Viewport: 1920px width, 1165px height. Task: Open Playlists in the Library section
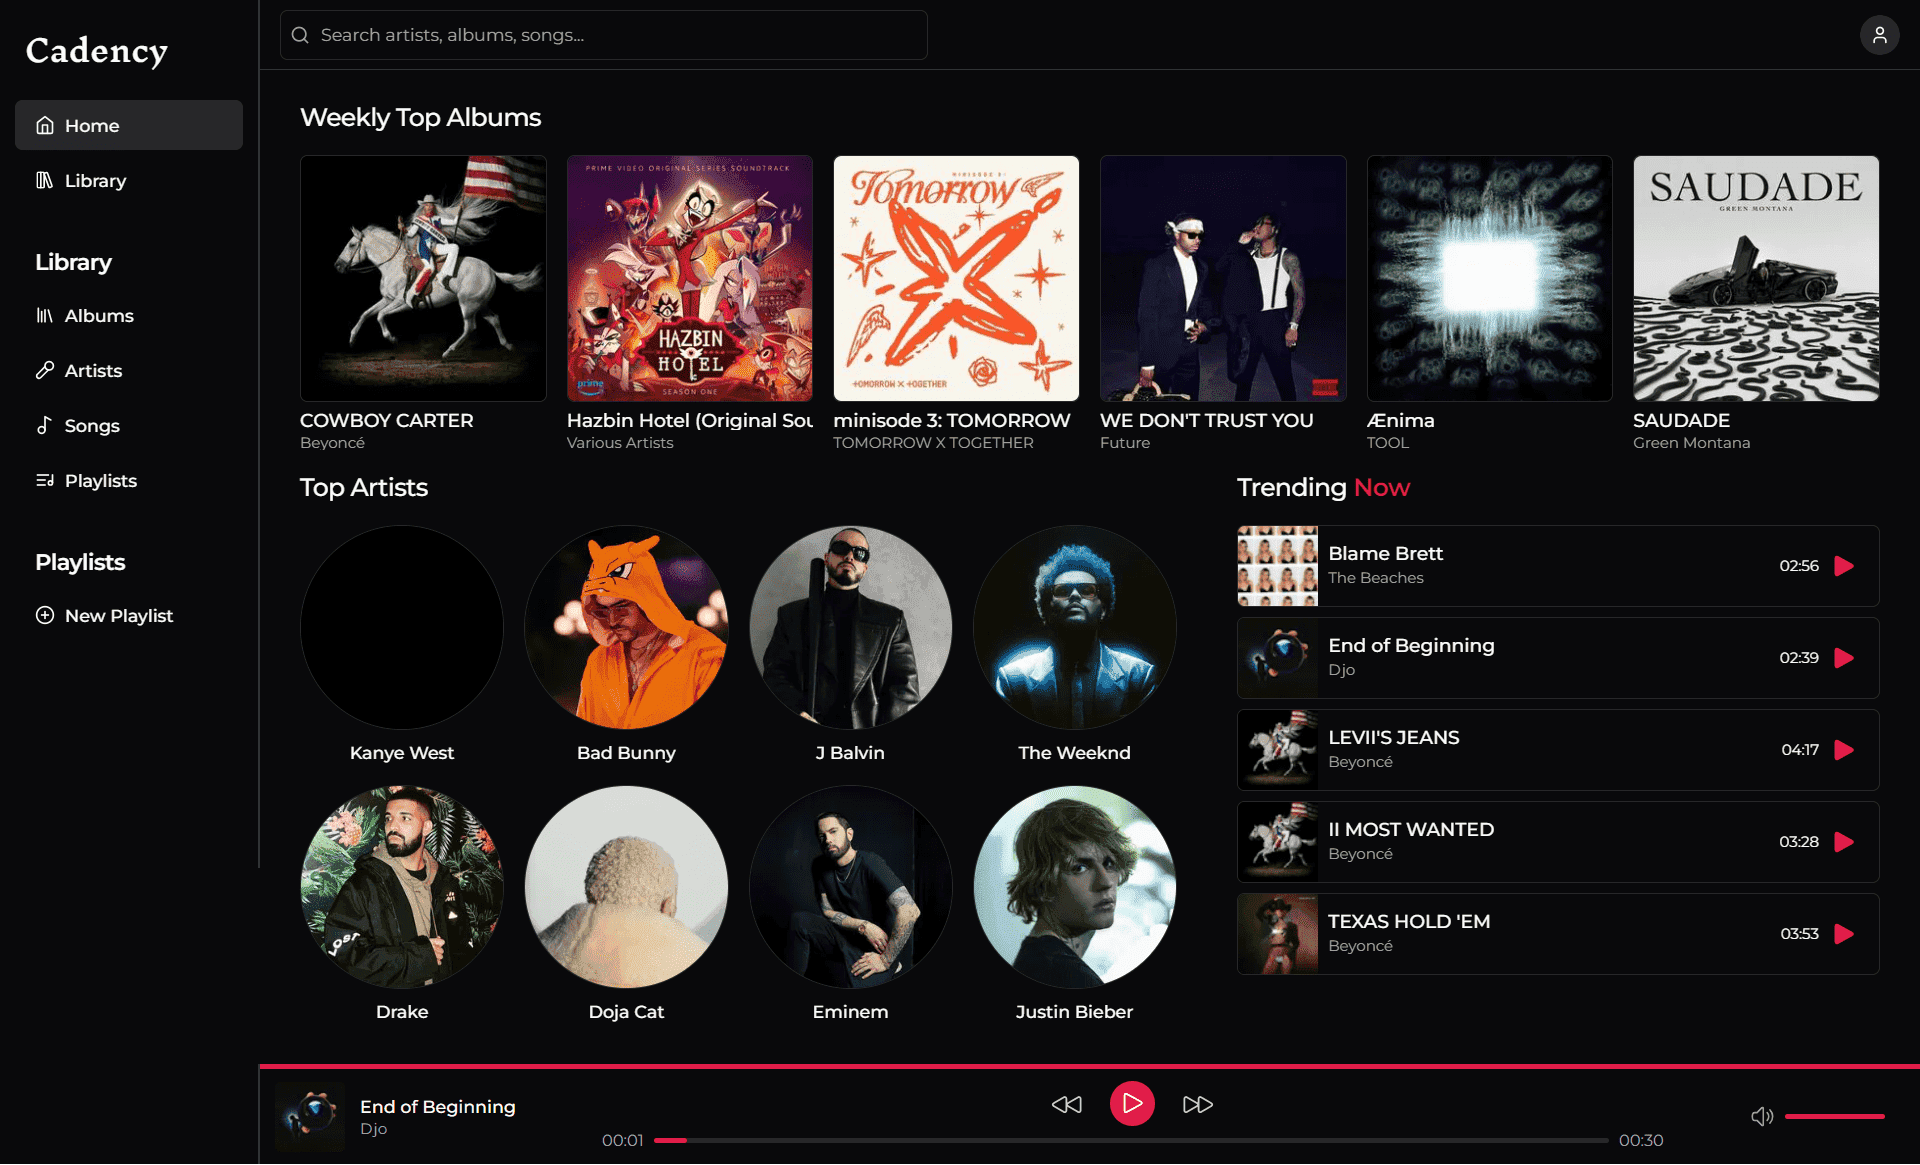coord(129,480)
